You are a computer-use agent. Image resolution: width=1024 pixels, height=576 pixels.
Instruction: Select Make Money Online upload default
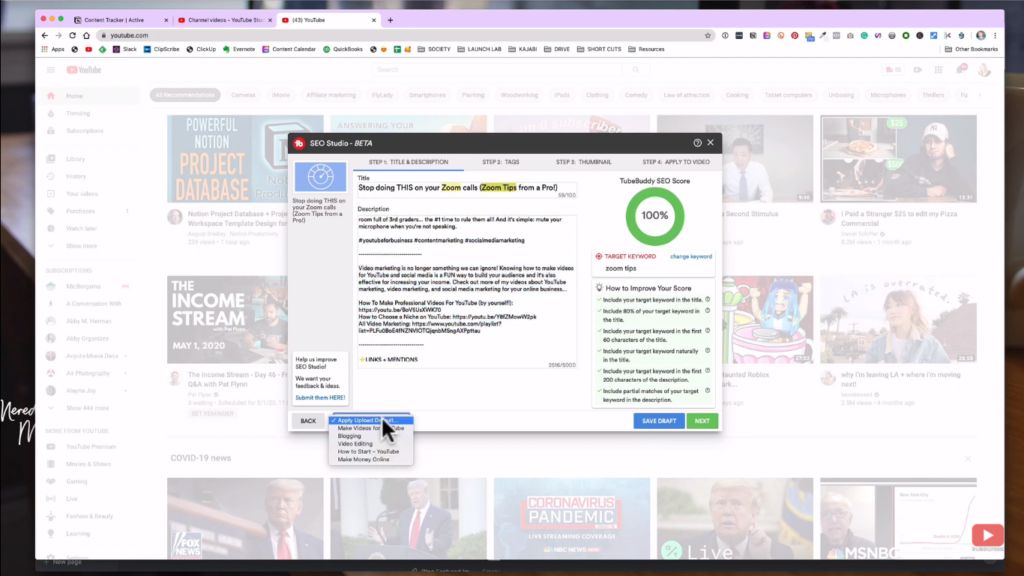point(372,460)
